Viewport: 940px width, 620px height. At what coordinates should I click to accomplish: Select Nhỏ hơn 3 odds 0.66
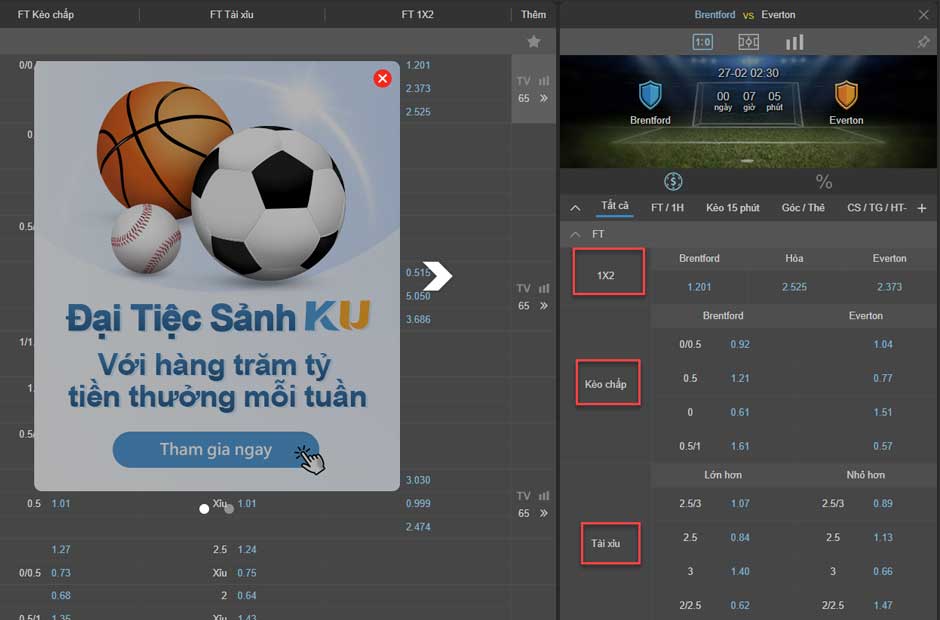click(883, 571)
